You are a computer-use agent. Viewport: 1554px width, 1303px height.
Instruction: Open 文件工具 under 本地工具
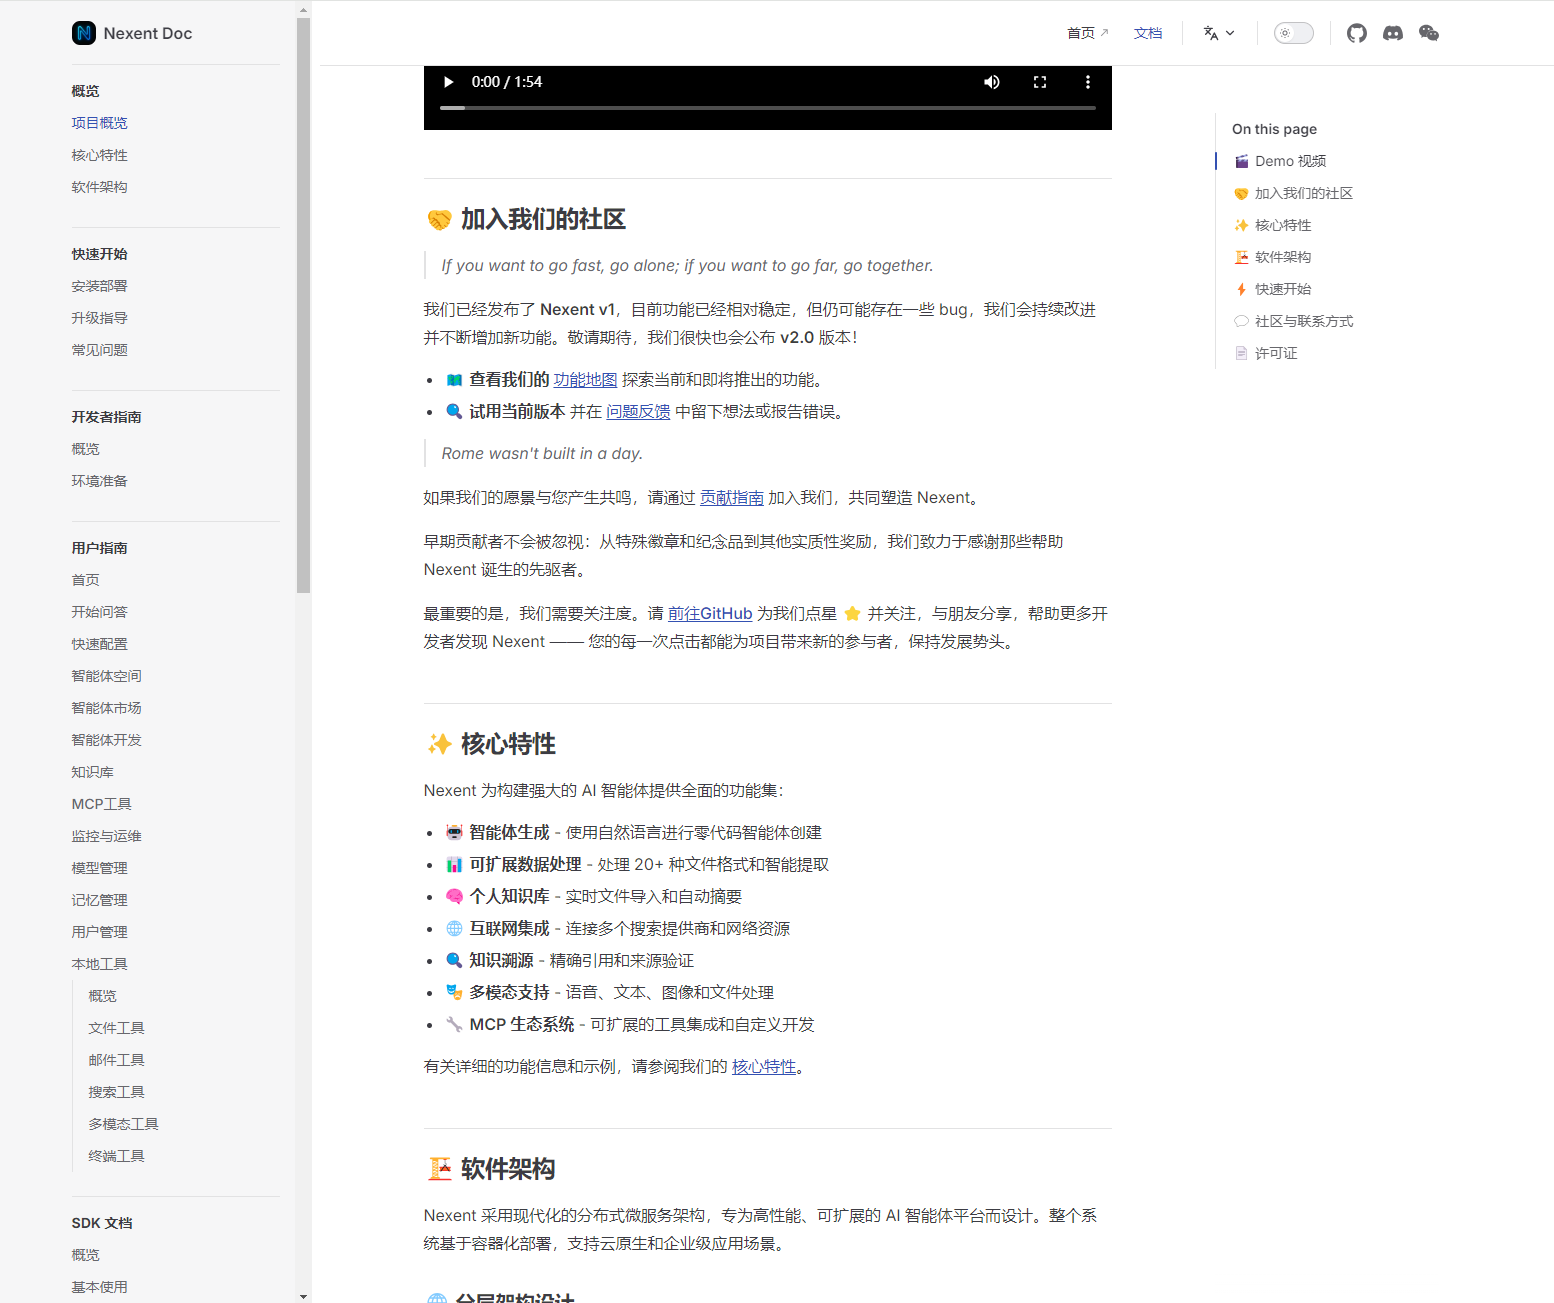pyautogui.click(x=117, y=1028)
